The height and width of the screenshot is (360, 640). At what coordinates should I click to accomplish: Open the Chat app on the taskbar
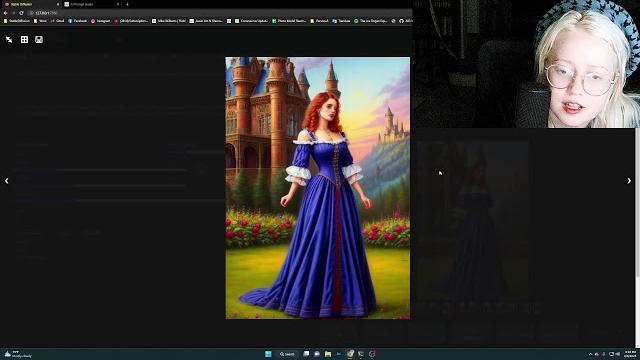pos(317,354)
